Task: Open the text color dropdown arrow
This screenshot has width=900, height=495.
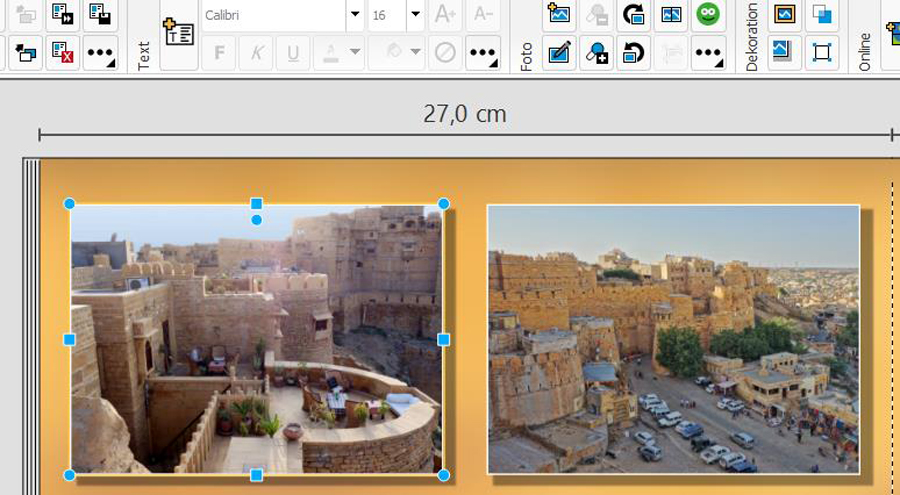Action: click(x=355, y=52)
